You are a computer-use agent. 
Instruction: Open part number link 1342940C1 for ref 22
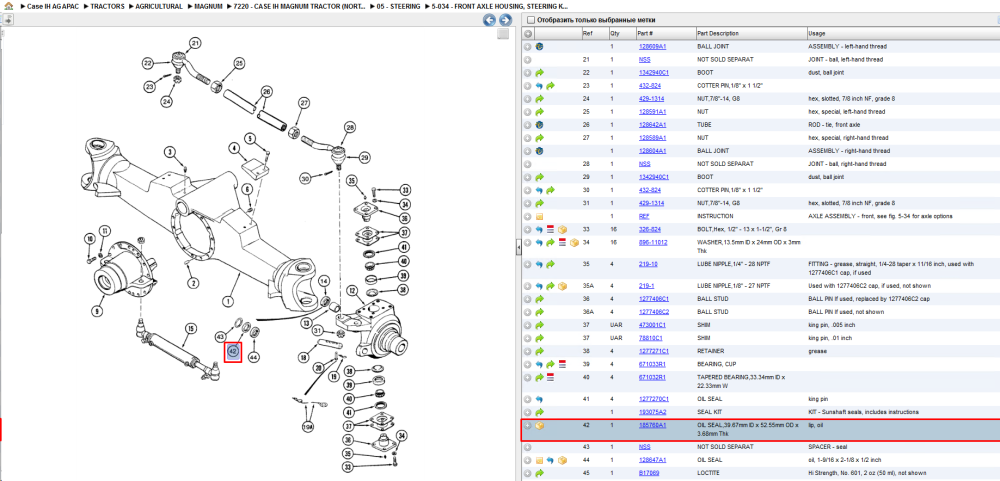[x=654, y=73]
